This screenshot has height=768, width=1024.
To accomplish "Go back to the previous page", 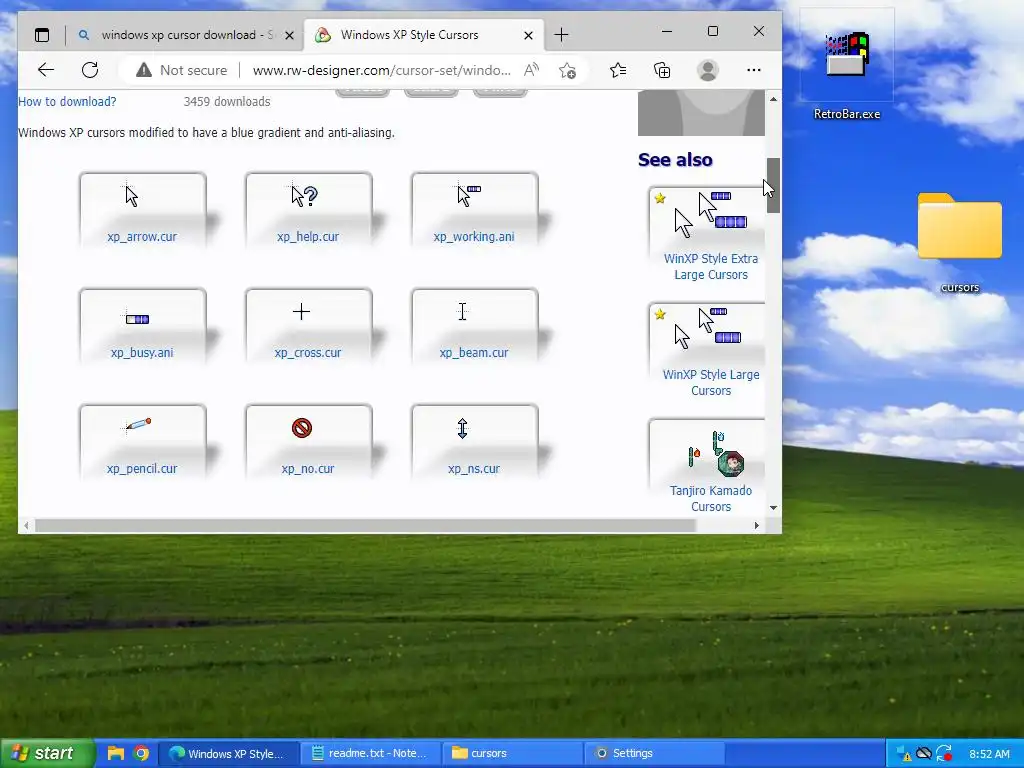I will pos(46,70).
